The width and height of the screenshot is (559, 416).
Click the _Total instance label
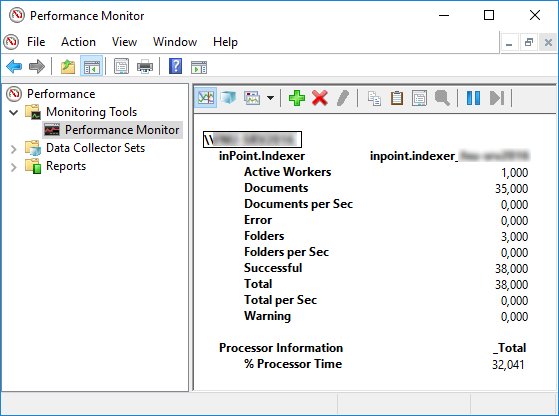tap(509, 348)
